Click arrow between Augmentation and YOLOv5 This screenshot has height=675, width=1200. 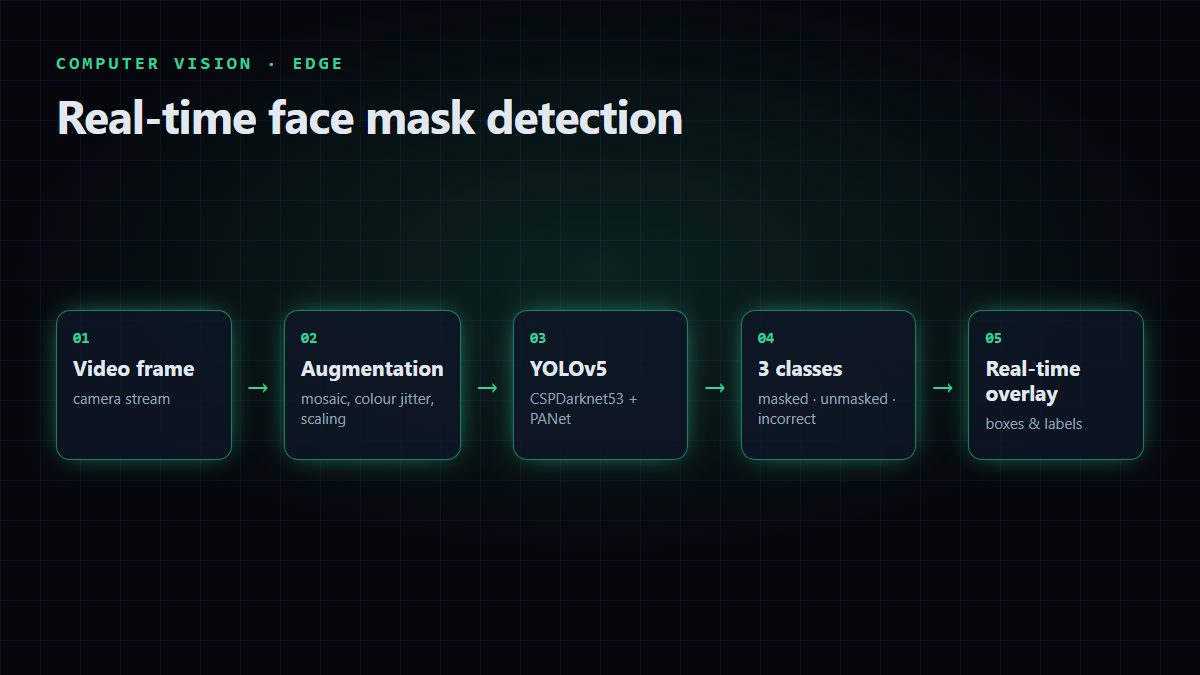coord(487,387)
